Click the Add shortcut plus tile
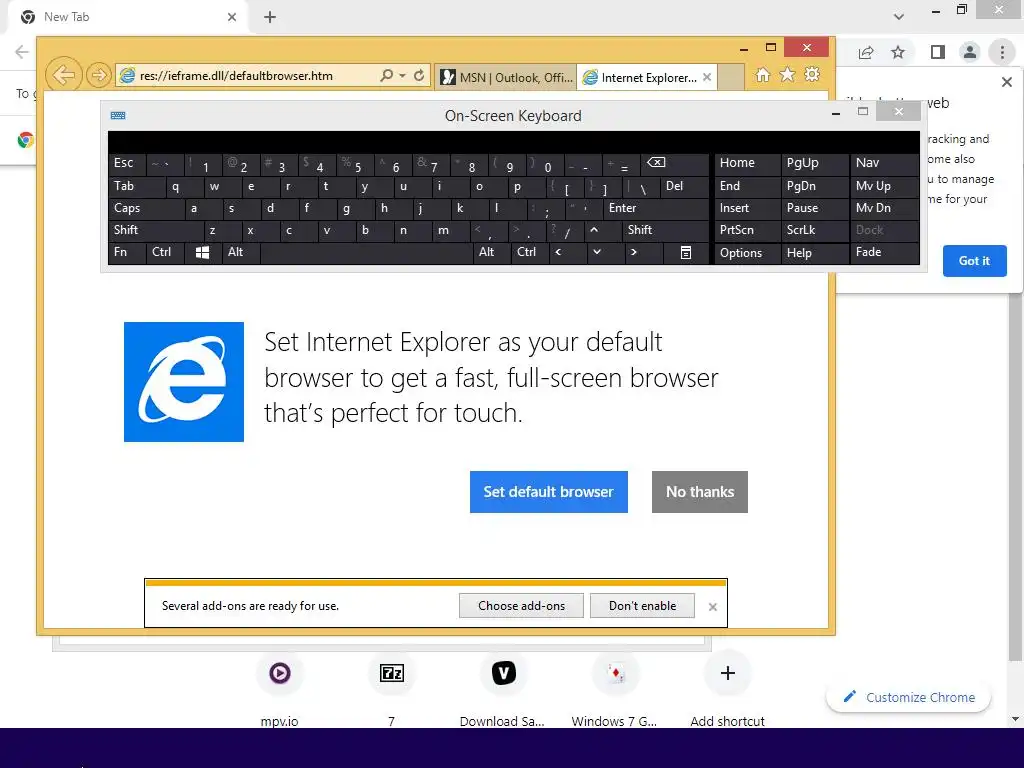Image resolution: width=1024 pixels, height=768 pixels. click(728, 673)
